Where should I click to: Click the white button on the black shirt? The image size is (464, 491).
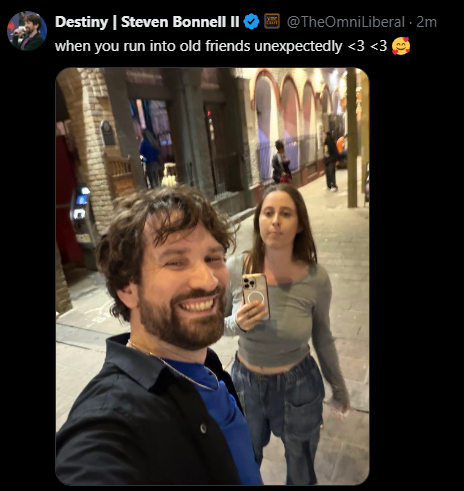pos(203,428)
